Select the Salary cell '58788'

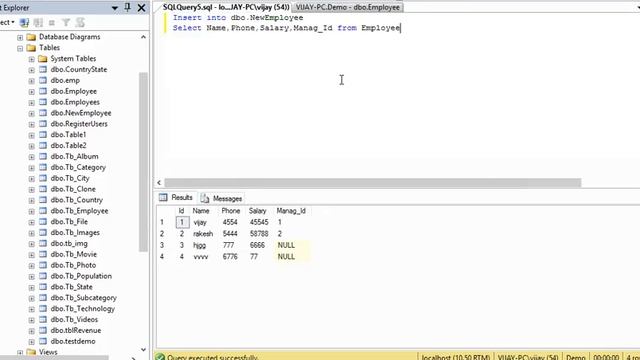coord(259,234)
